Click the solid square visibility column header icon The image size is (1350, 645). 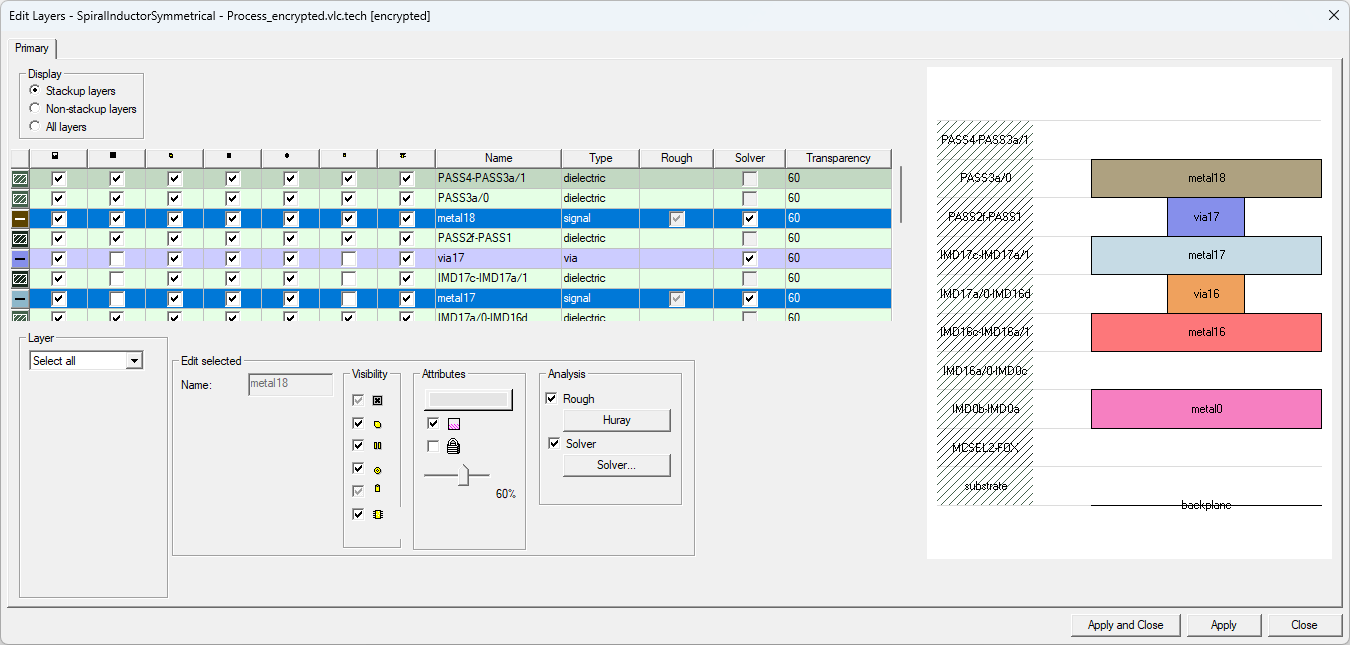pos(115,157)
